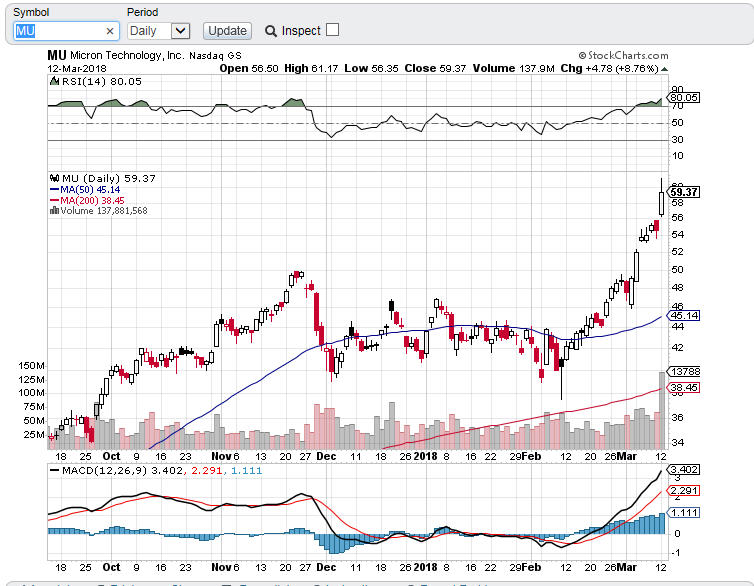Click the 80.05 RSI value tag
This screenshot has height=586, width=754.
[x=684, y=98]
